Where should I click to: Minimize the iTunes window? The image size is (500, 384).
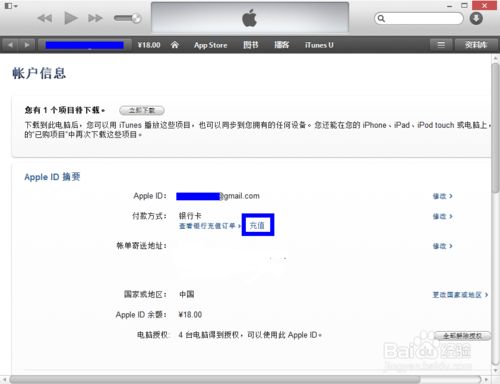[450, 6]
